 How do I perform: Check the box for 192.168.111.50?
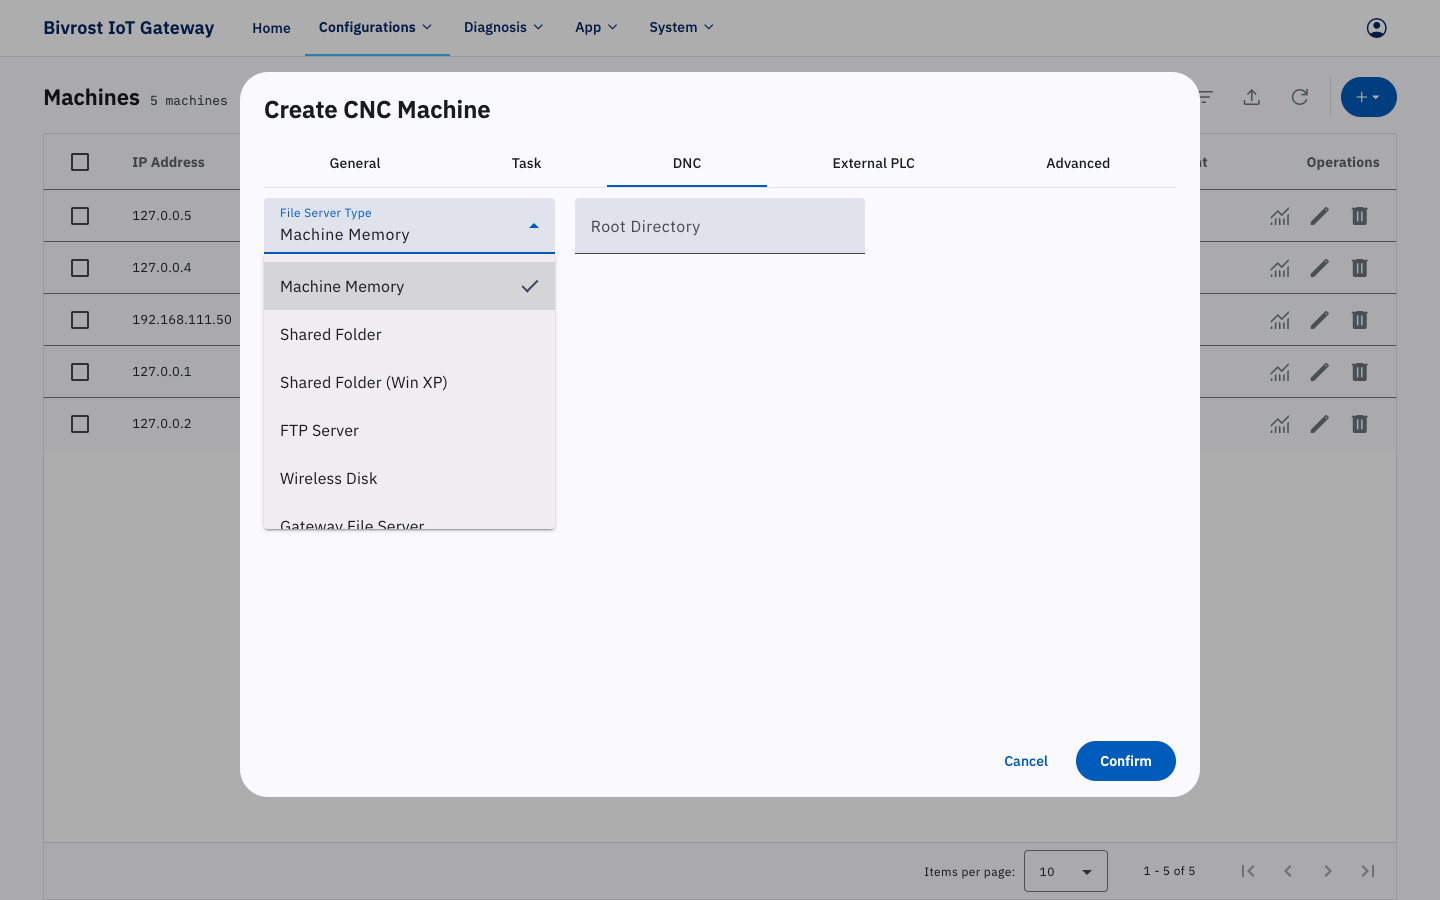point(80,320)
